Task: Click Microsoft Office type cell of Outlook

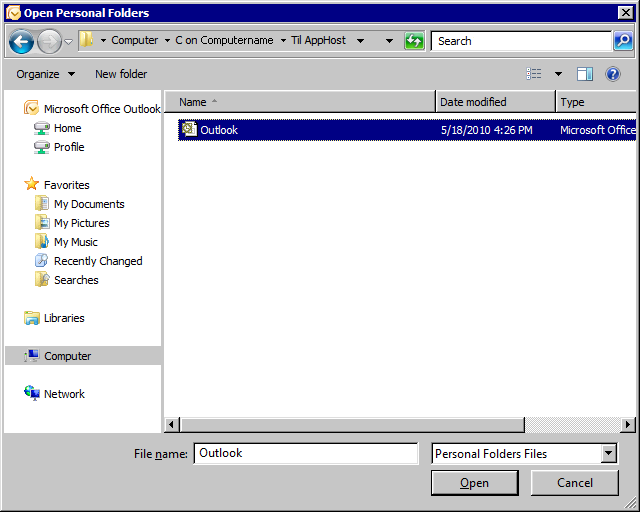Action: (598, 130)
